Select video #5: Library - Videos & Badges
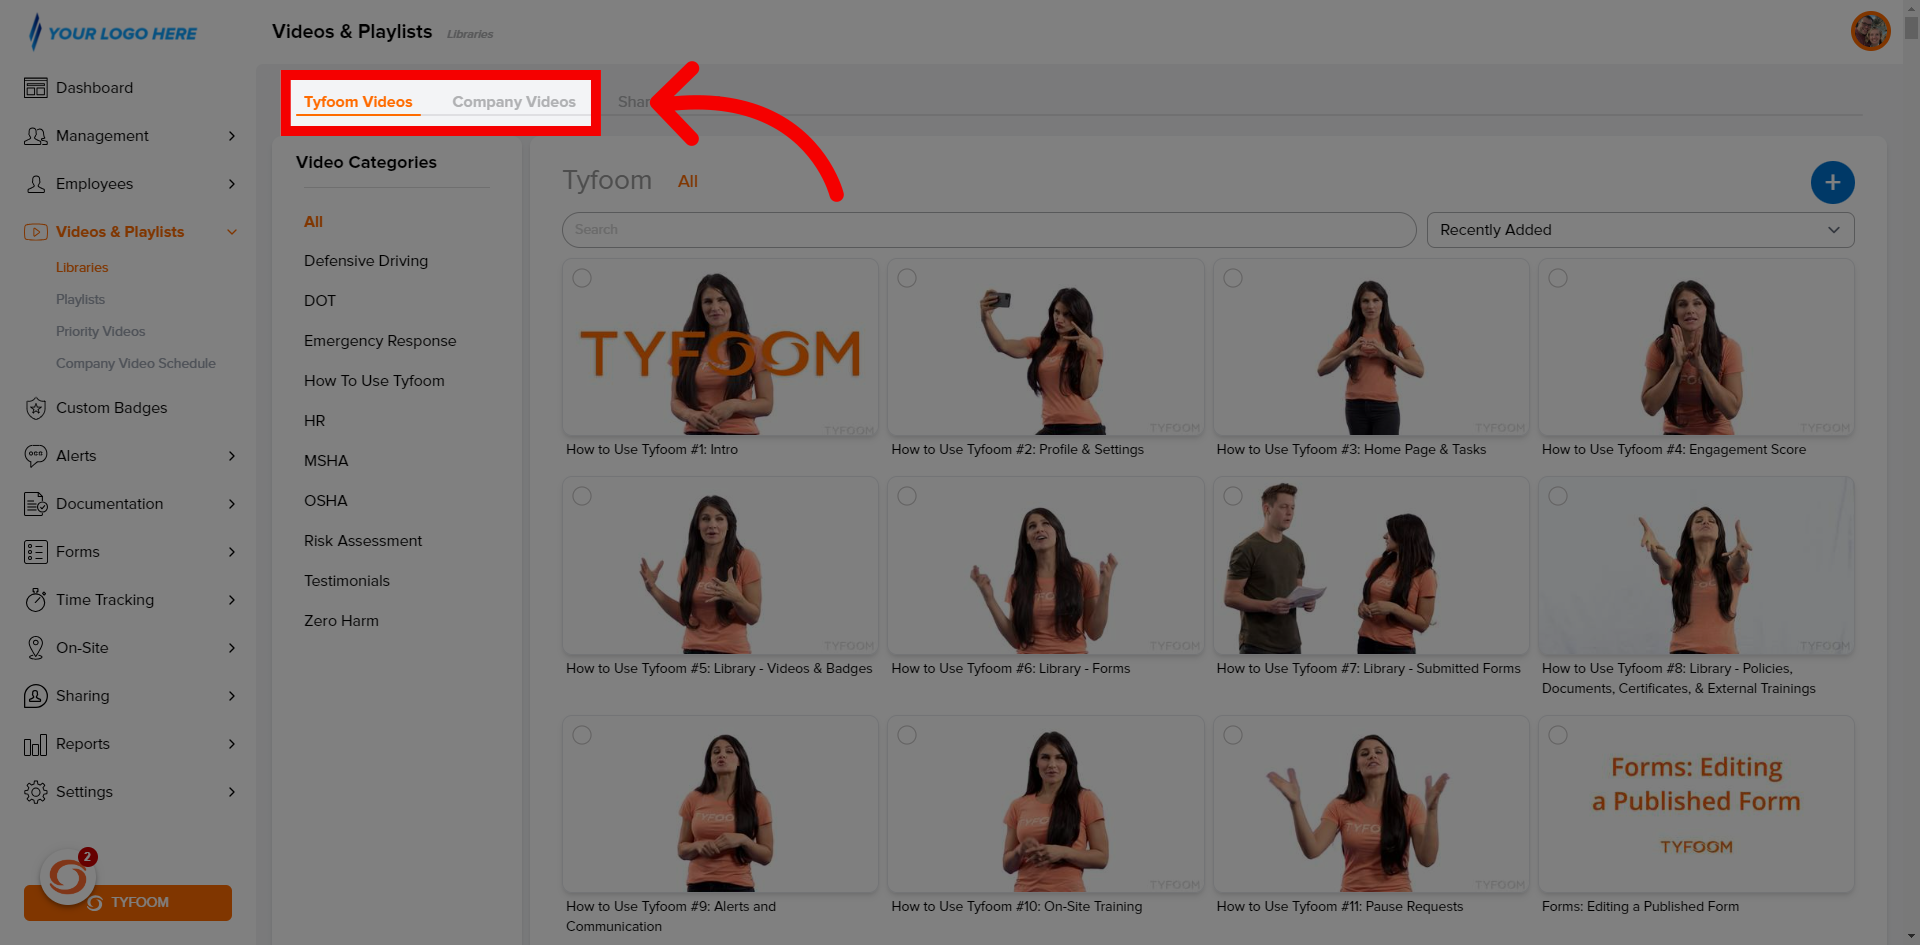The height and width of the screenshot is (945, 1920). 582,496
